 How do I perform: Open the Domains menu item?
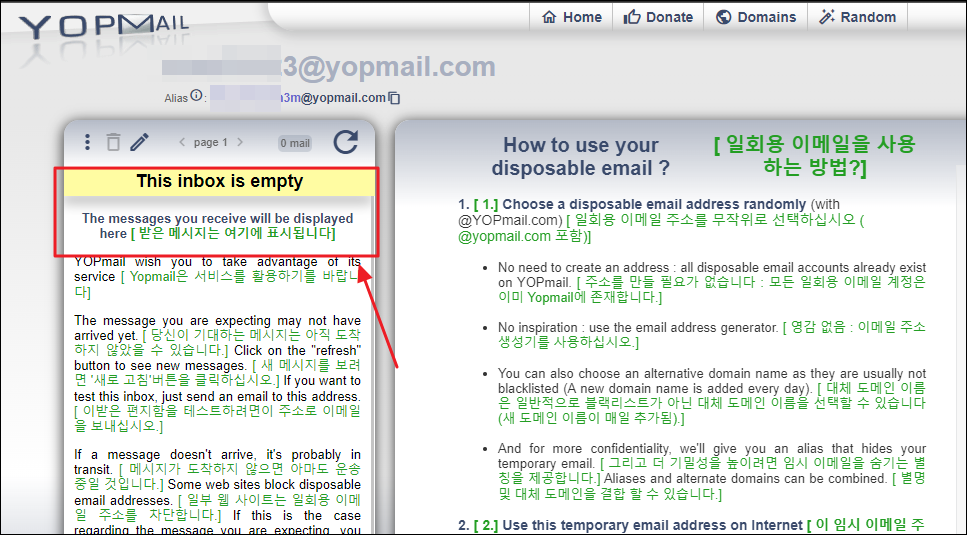pos(755,17)
